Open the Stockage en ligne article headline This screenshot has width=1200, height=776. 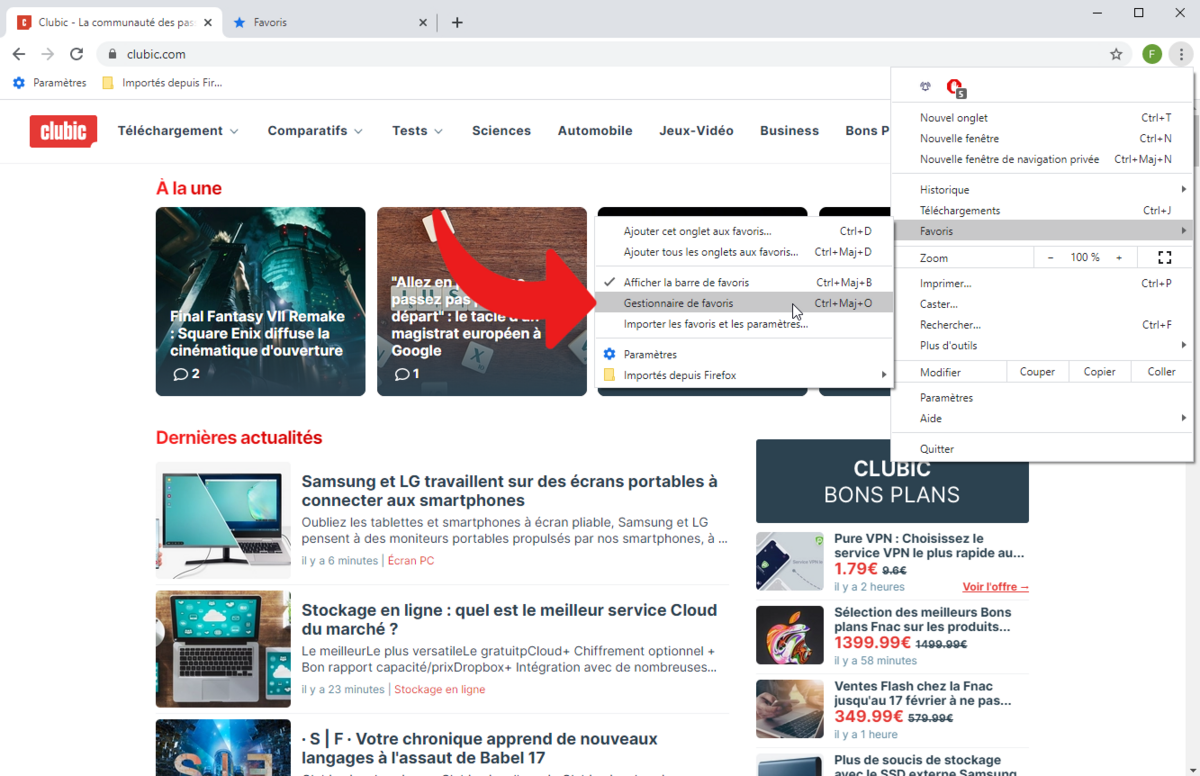(x=510, y=620)
